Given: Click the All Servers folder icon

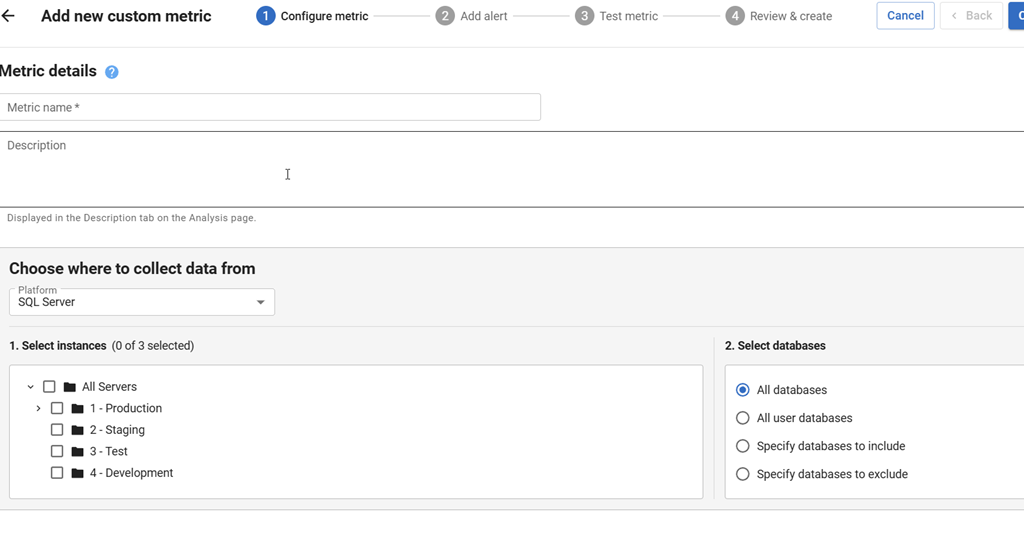Looking at the screenshot, I should (x=70, y=387).
